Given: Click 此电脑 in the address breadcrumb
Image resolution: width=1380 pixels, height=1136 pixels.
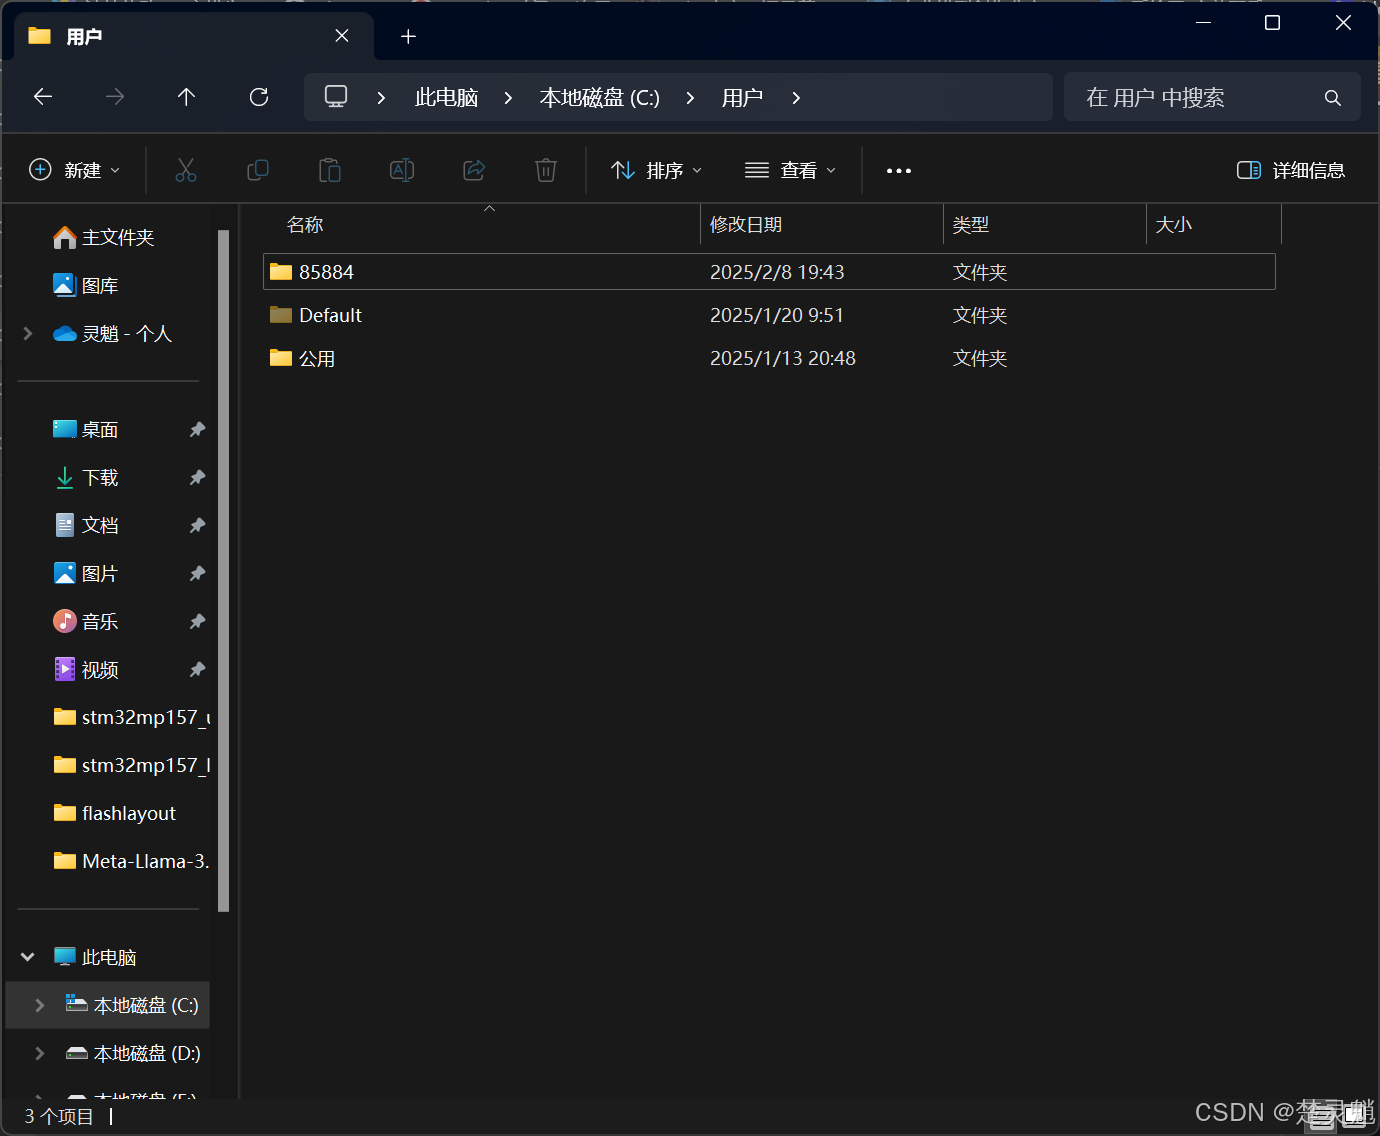Looking at the screenshot, I should [446, 97].
